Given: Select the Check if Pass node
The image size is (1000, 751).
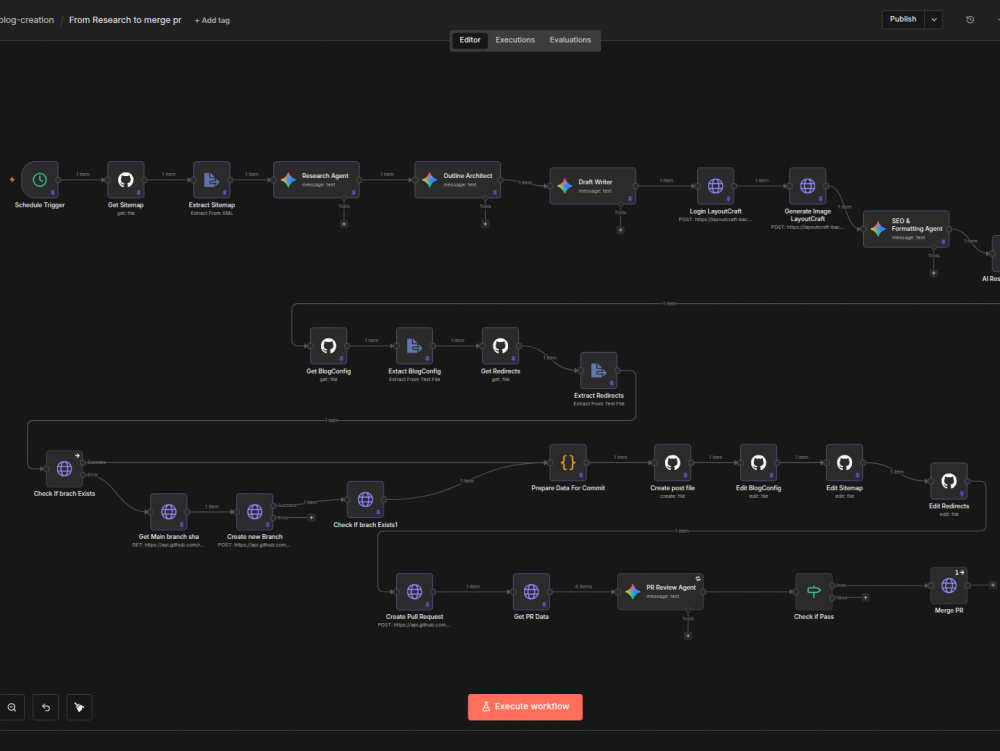Looking at the screenshot, I should [814, 592].
